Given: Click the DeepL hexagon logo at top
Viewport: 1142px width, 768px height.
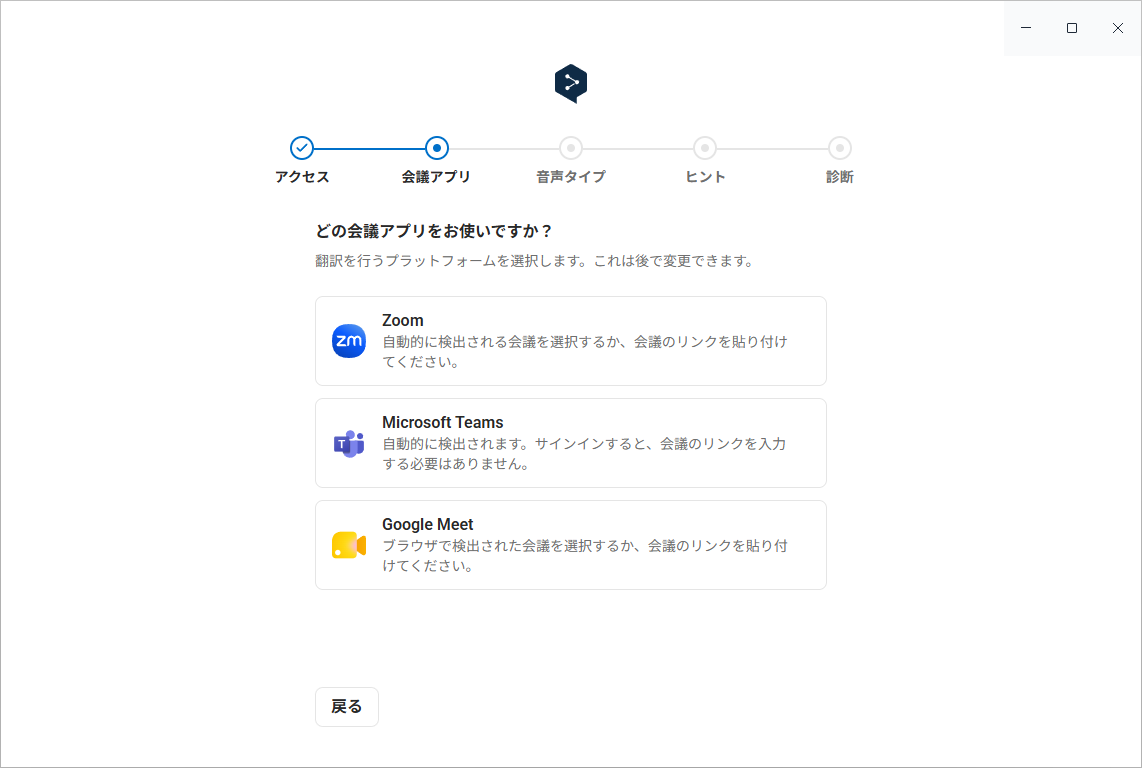Looking at the screenshot, I should 571,84.
